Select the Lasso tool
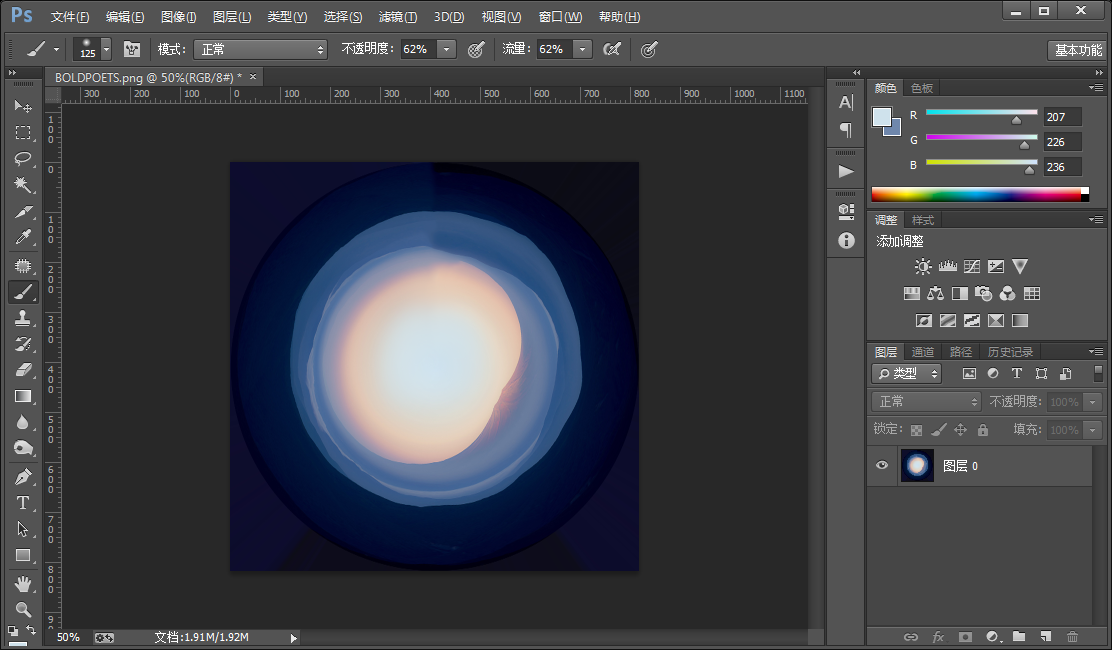 (x=23, y=158)
